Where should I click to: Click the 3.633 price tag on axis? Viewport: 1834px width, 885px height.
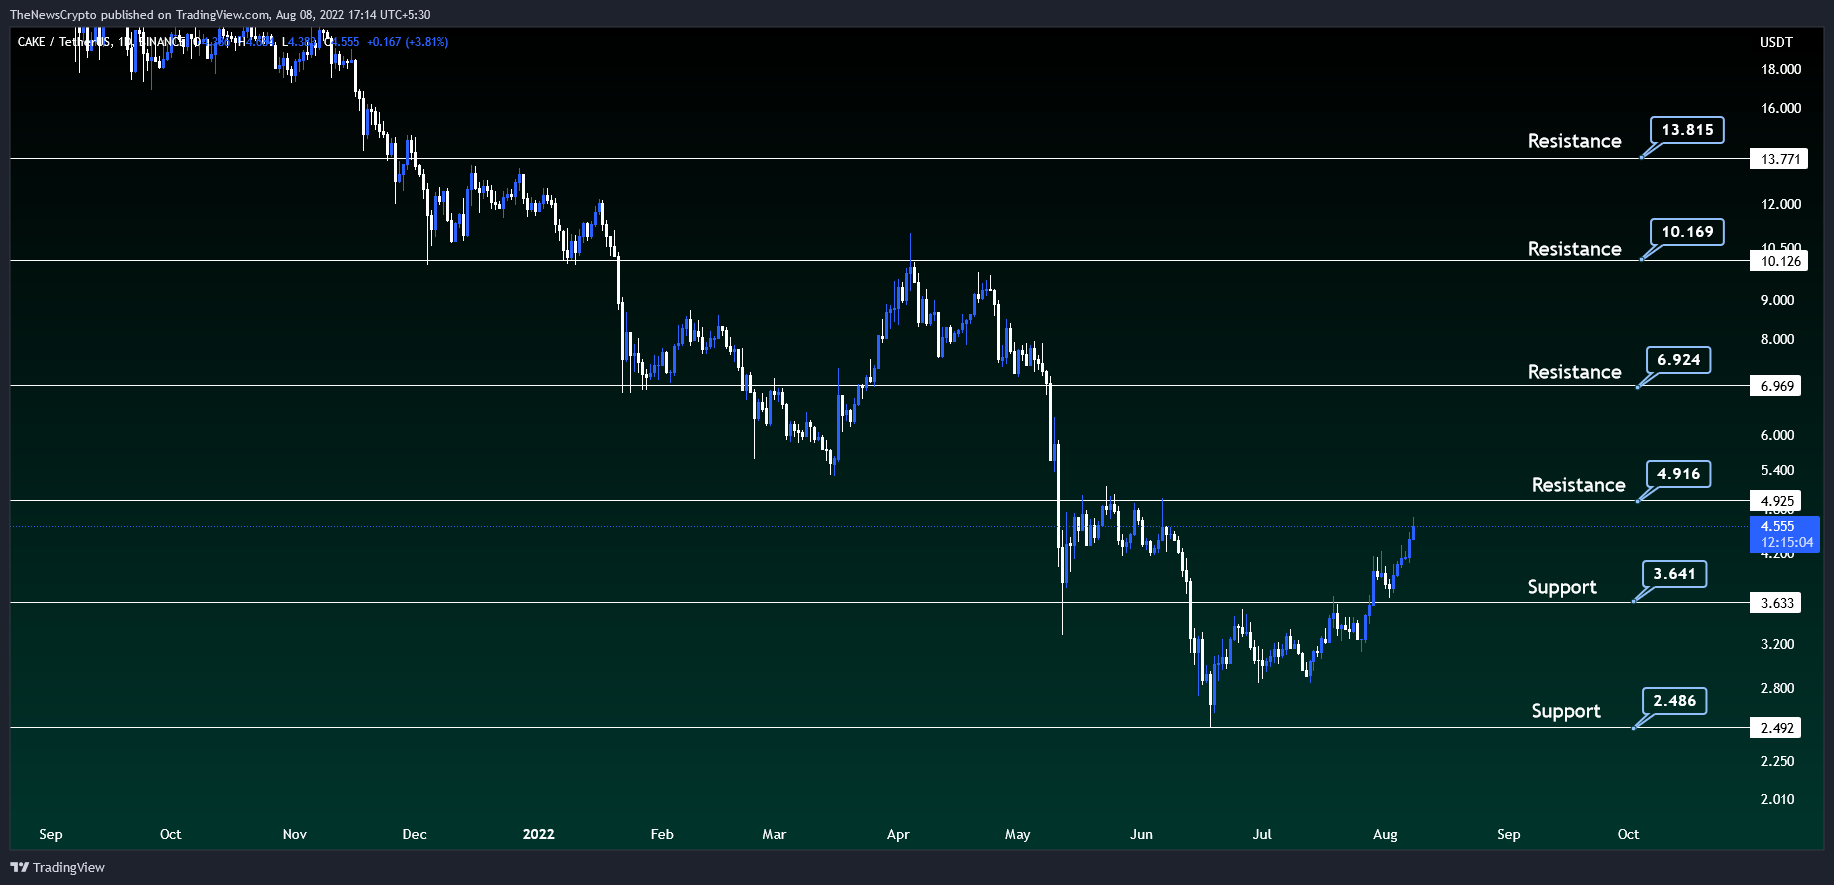pyautogui.click(x=1777, y=603)
